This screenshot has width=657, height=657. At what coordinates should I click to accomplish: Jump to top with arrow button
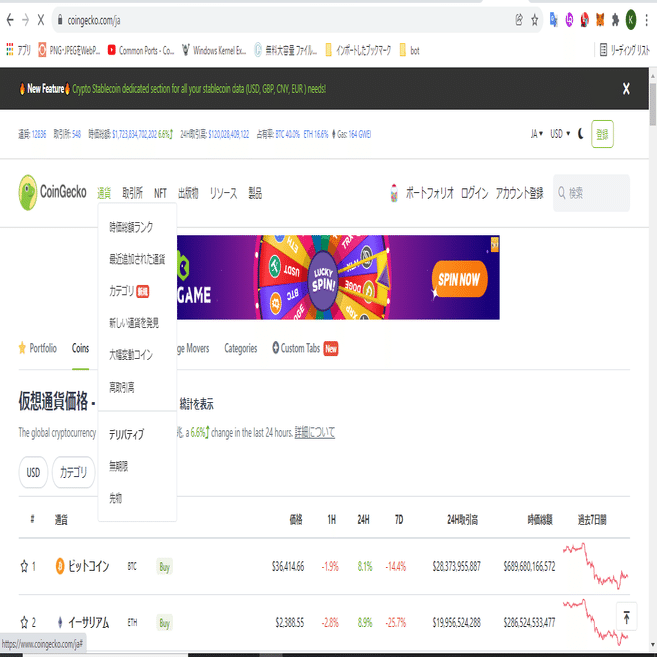click(x=626, y=617)
